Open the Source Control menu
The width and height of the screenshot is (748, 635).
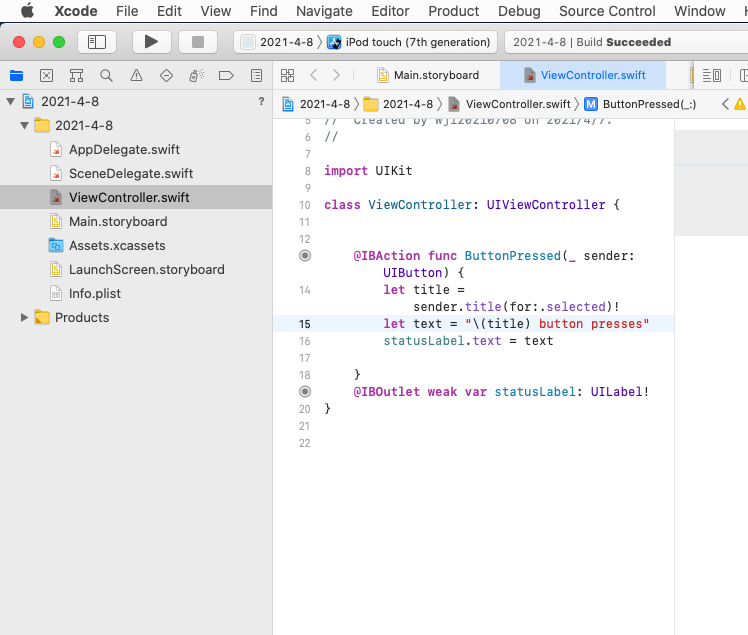[x=607, y=11]
